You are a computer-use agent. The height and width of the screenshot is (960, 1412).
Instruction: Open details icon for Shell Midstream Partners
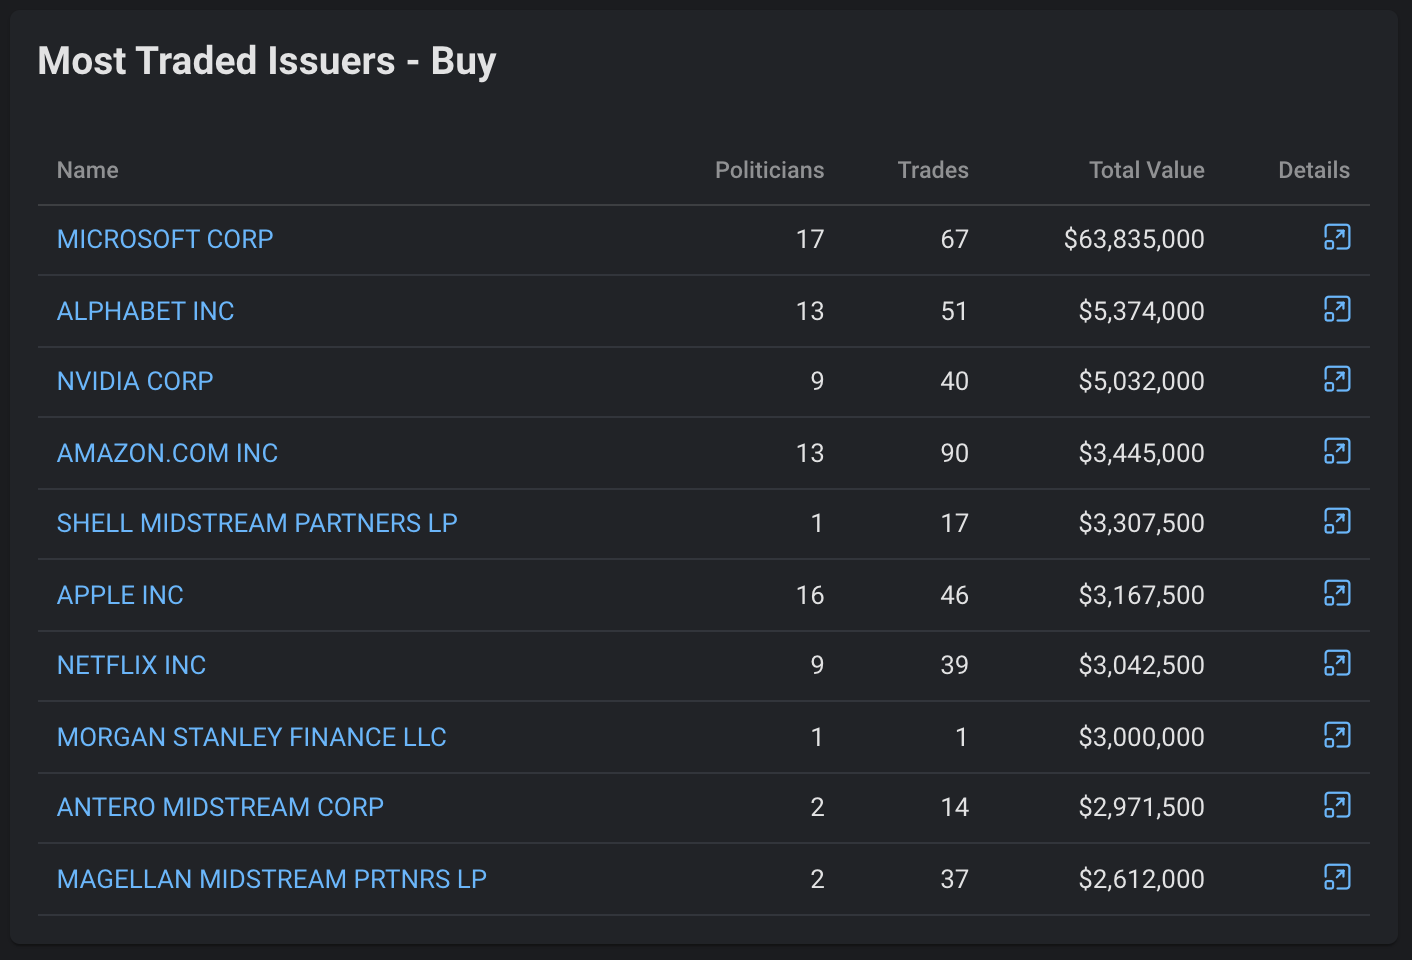tap(1337, 522)
